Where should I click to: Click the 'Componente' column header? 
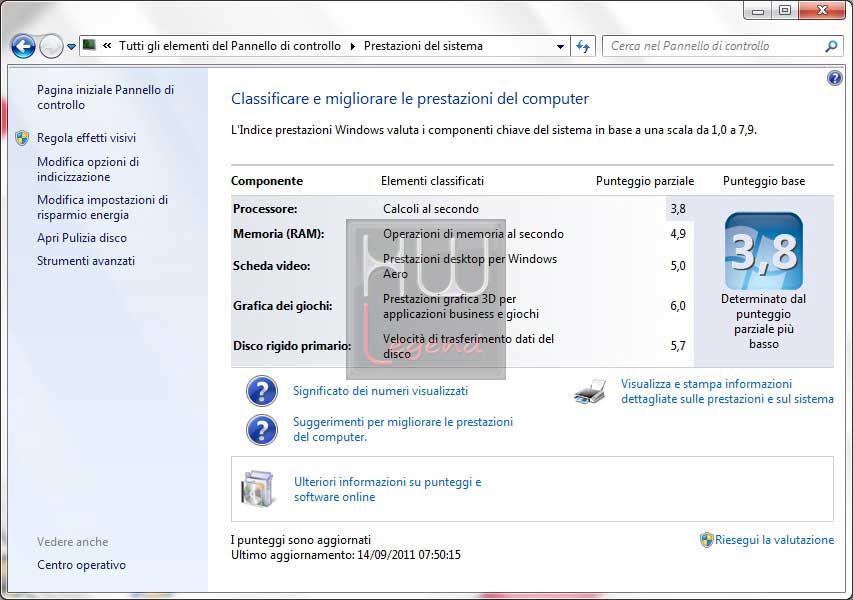[267, 181]
